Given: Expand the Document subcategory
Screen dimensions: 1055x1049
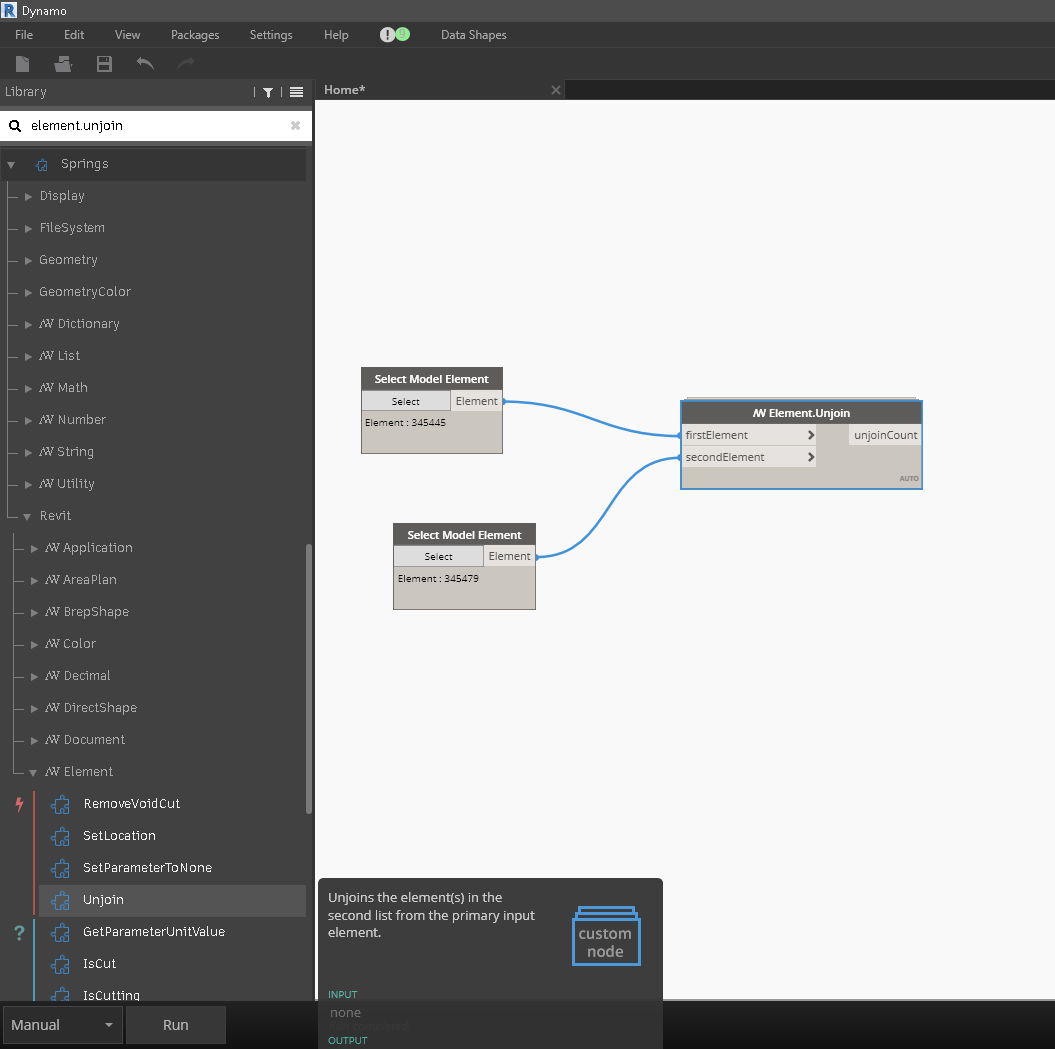Looking at the screenshot, I should 34,741.
